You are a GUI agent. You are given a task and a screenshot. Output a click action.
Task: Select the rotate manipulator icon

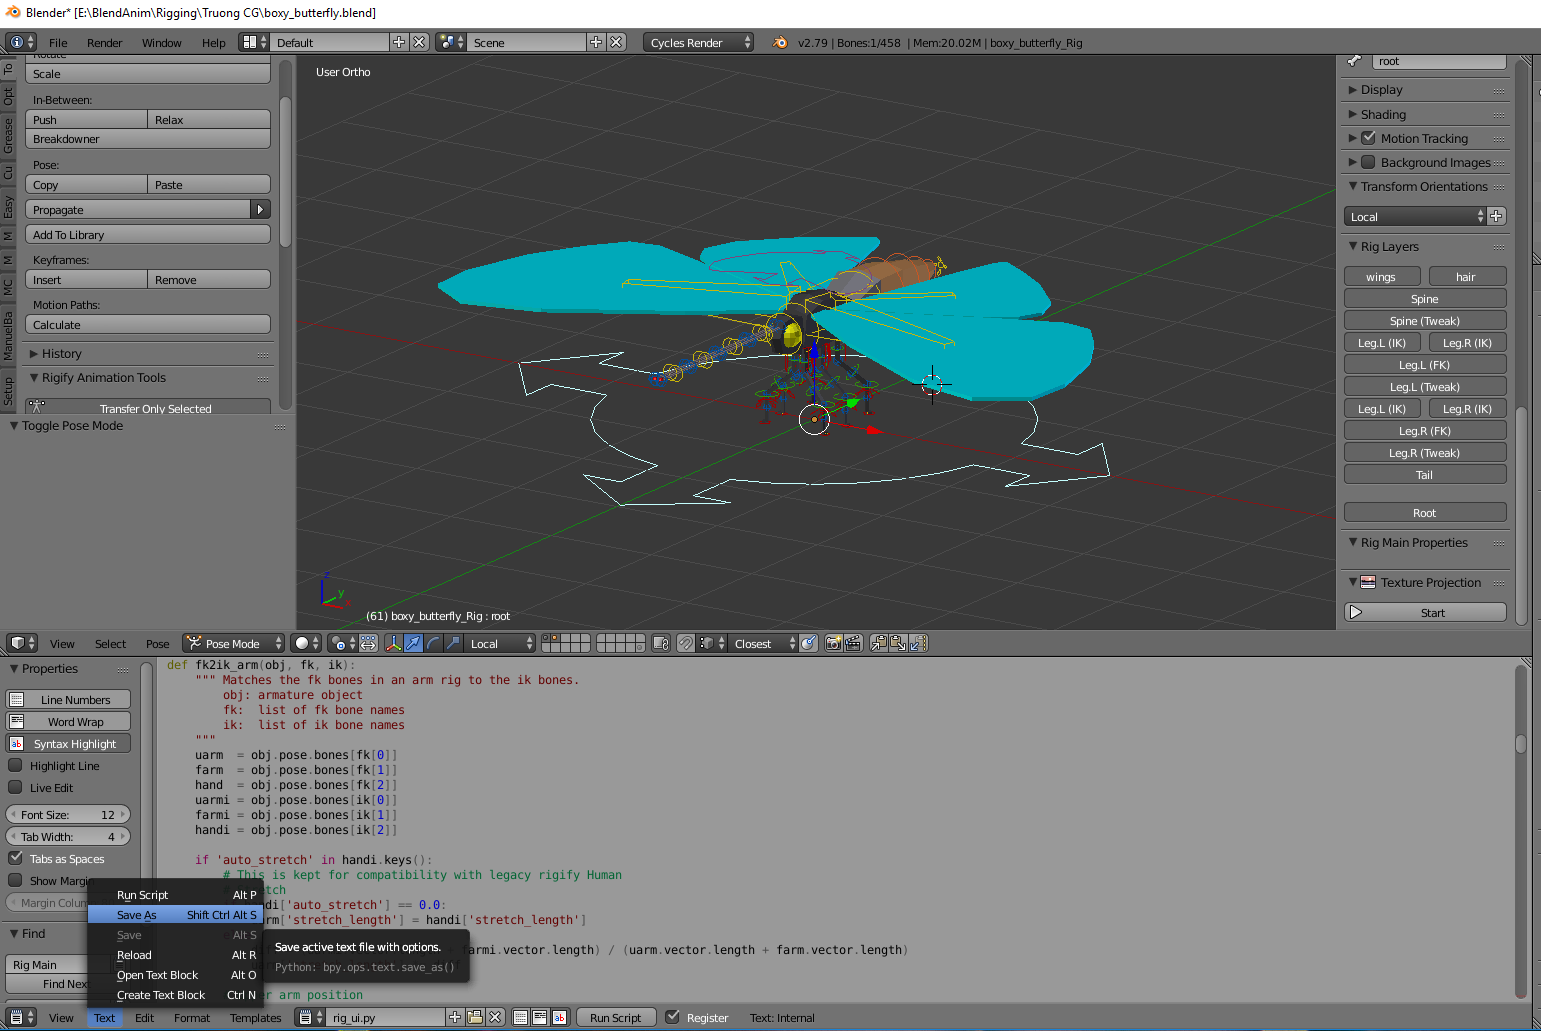tap(435, 643)
